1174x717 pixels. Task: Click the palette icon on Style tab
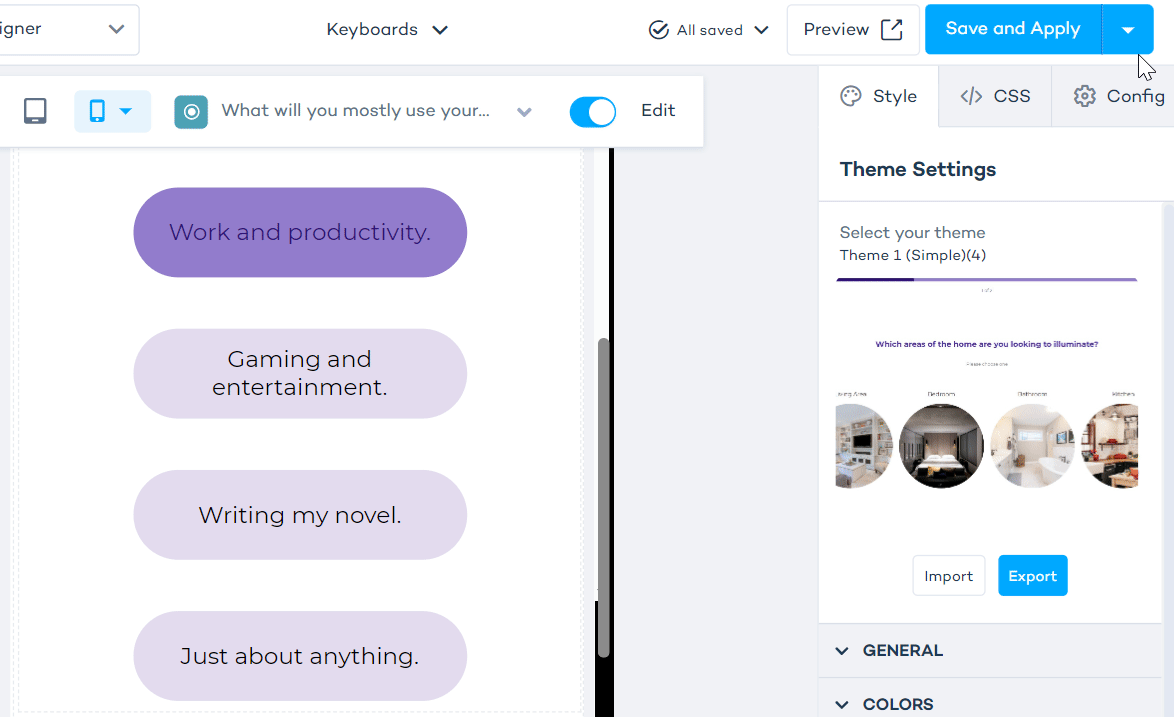(851, 96)
